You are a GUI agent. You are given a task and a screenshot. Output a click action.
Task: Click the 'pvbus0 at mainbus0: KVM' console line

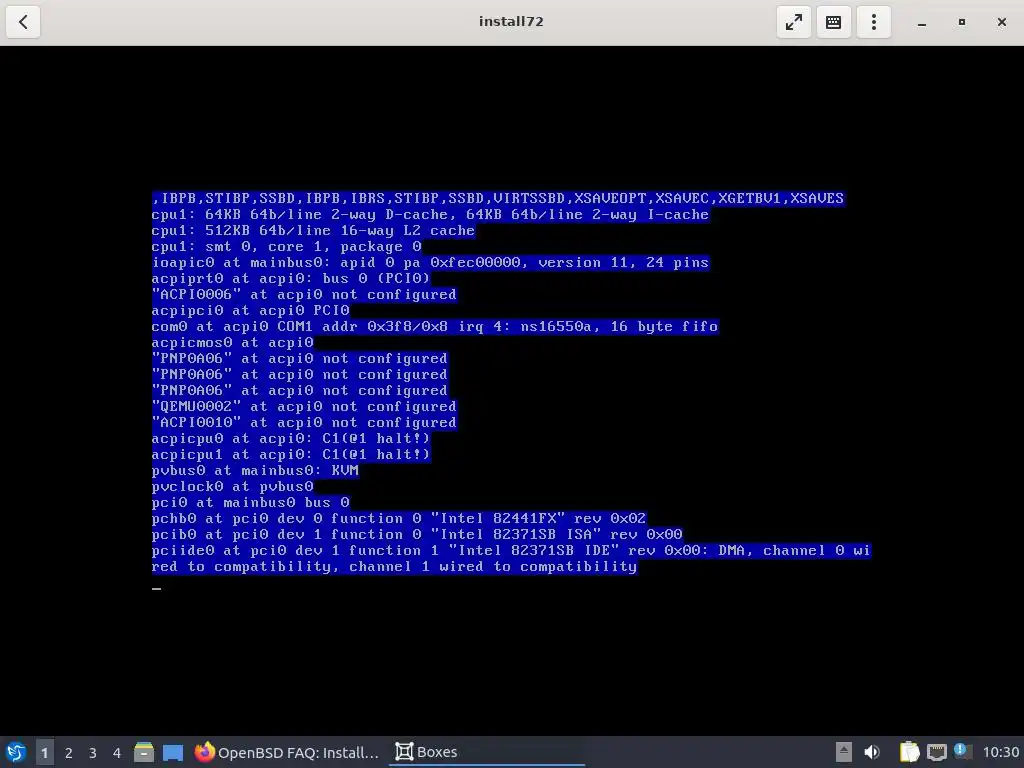click(x=255, y=470)
